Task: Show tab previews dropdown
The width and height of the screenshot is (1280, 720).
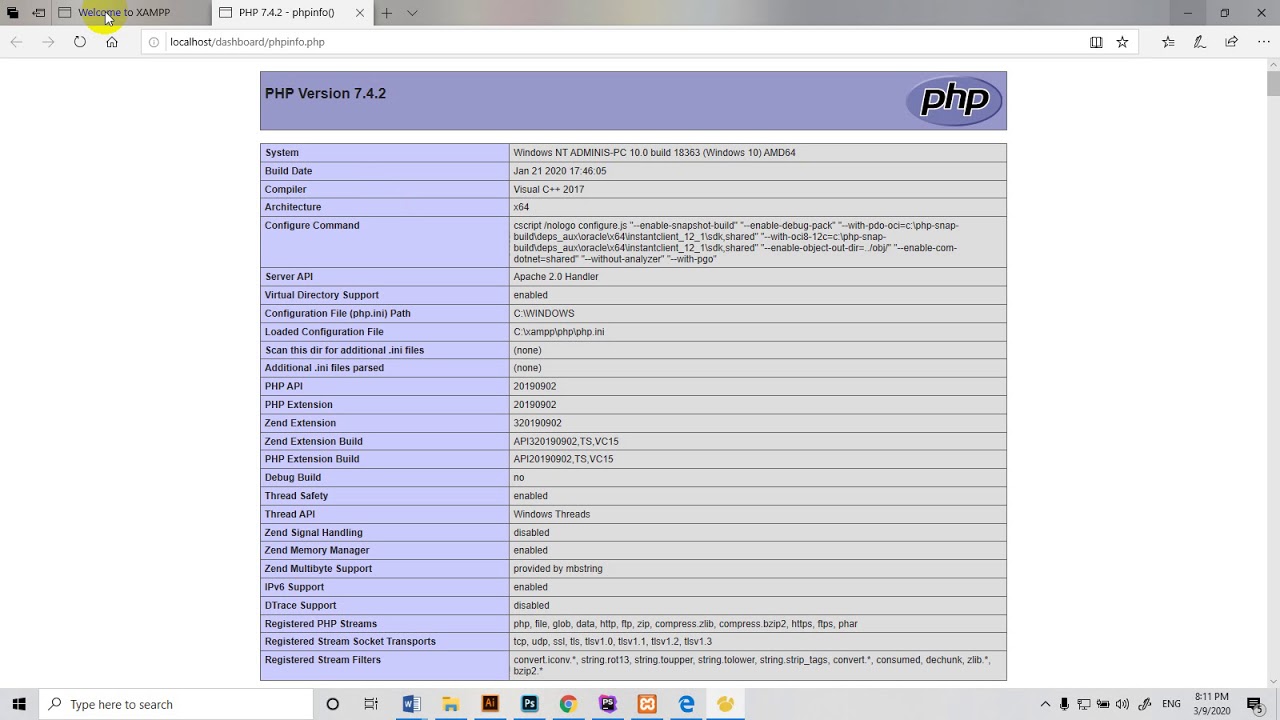Action: pyautogui.click(x=412, y=13)
